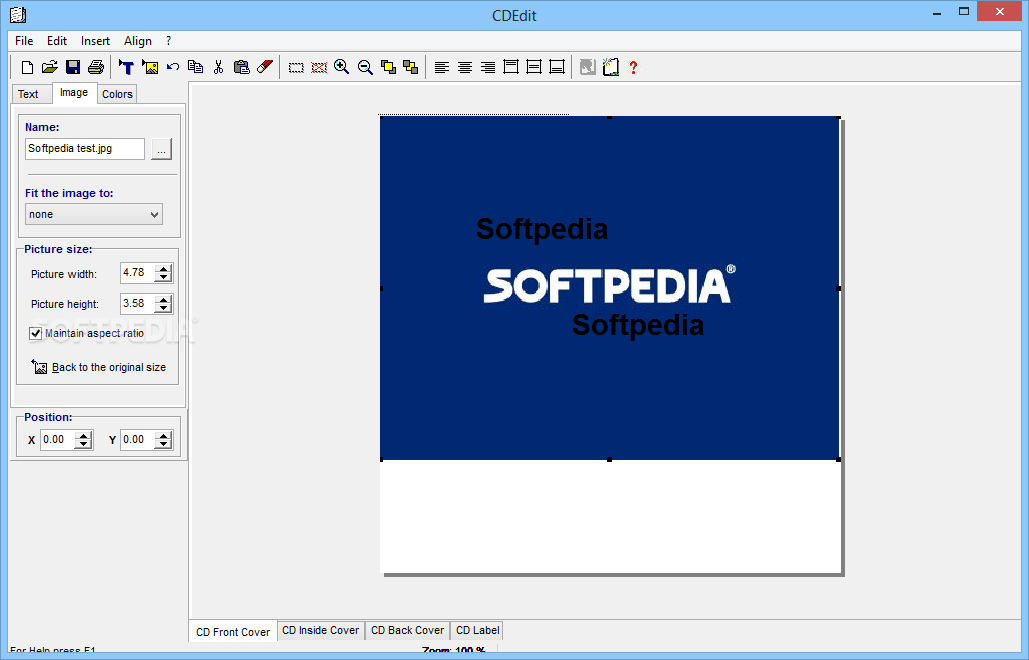This screenshot has width=1029, height=660.
Task: Open the Align menu
Action: (x=138, y=41)
